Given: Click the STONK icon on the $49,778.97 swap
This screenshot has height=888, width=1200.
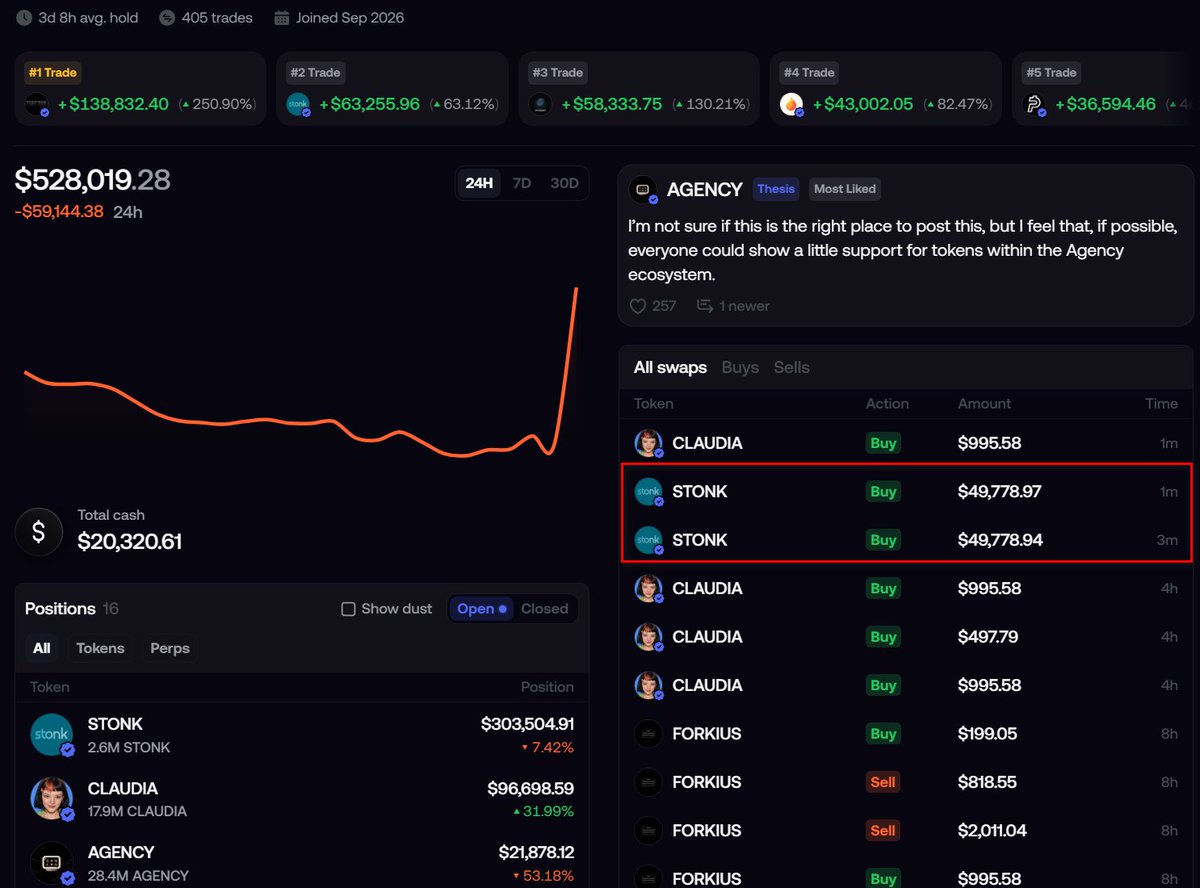Looking at the screenshot, I should coord(649,492).
